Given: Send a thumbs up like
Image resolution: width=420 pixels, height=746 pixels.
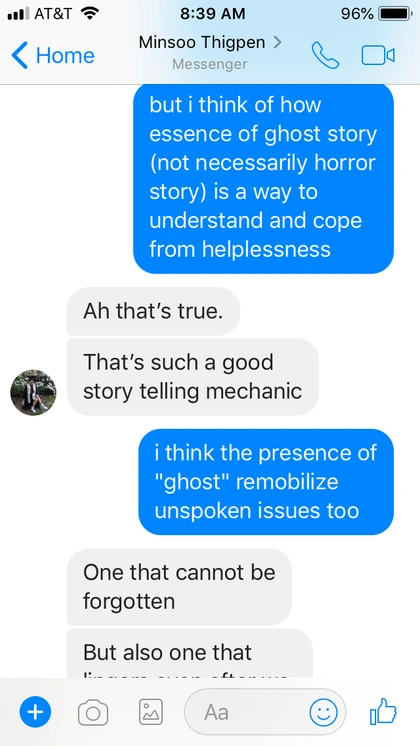Looking at the screenshot, I should coord(383,711).
